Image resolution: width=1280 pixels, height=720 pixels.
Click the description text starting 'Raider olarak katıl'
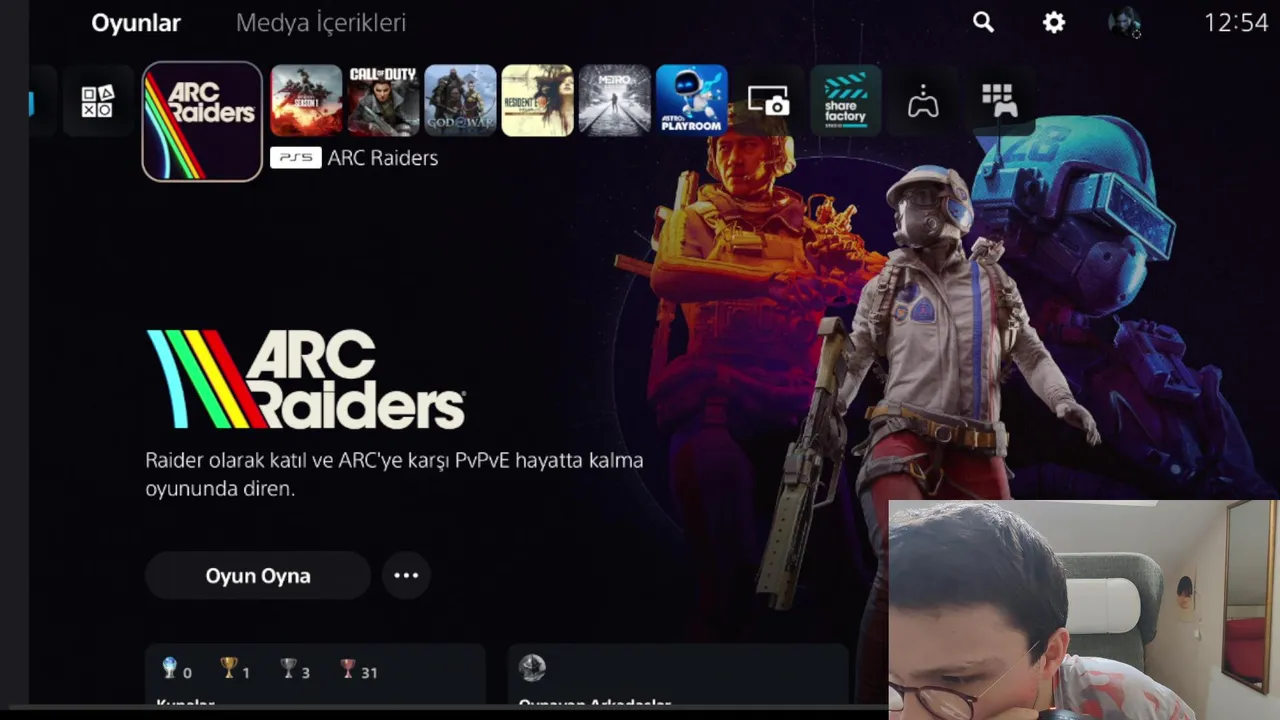click(394, 475)
